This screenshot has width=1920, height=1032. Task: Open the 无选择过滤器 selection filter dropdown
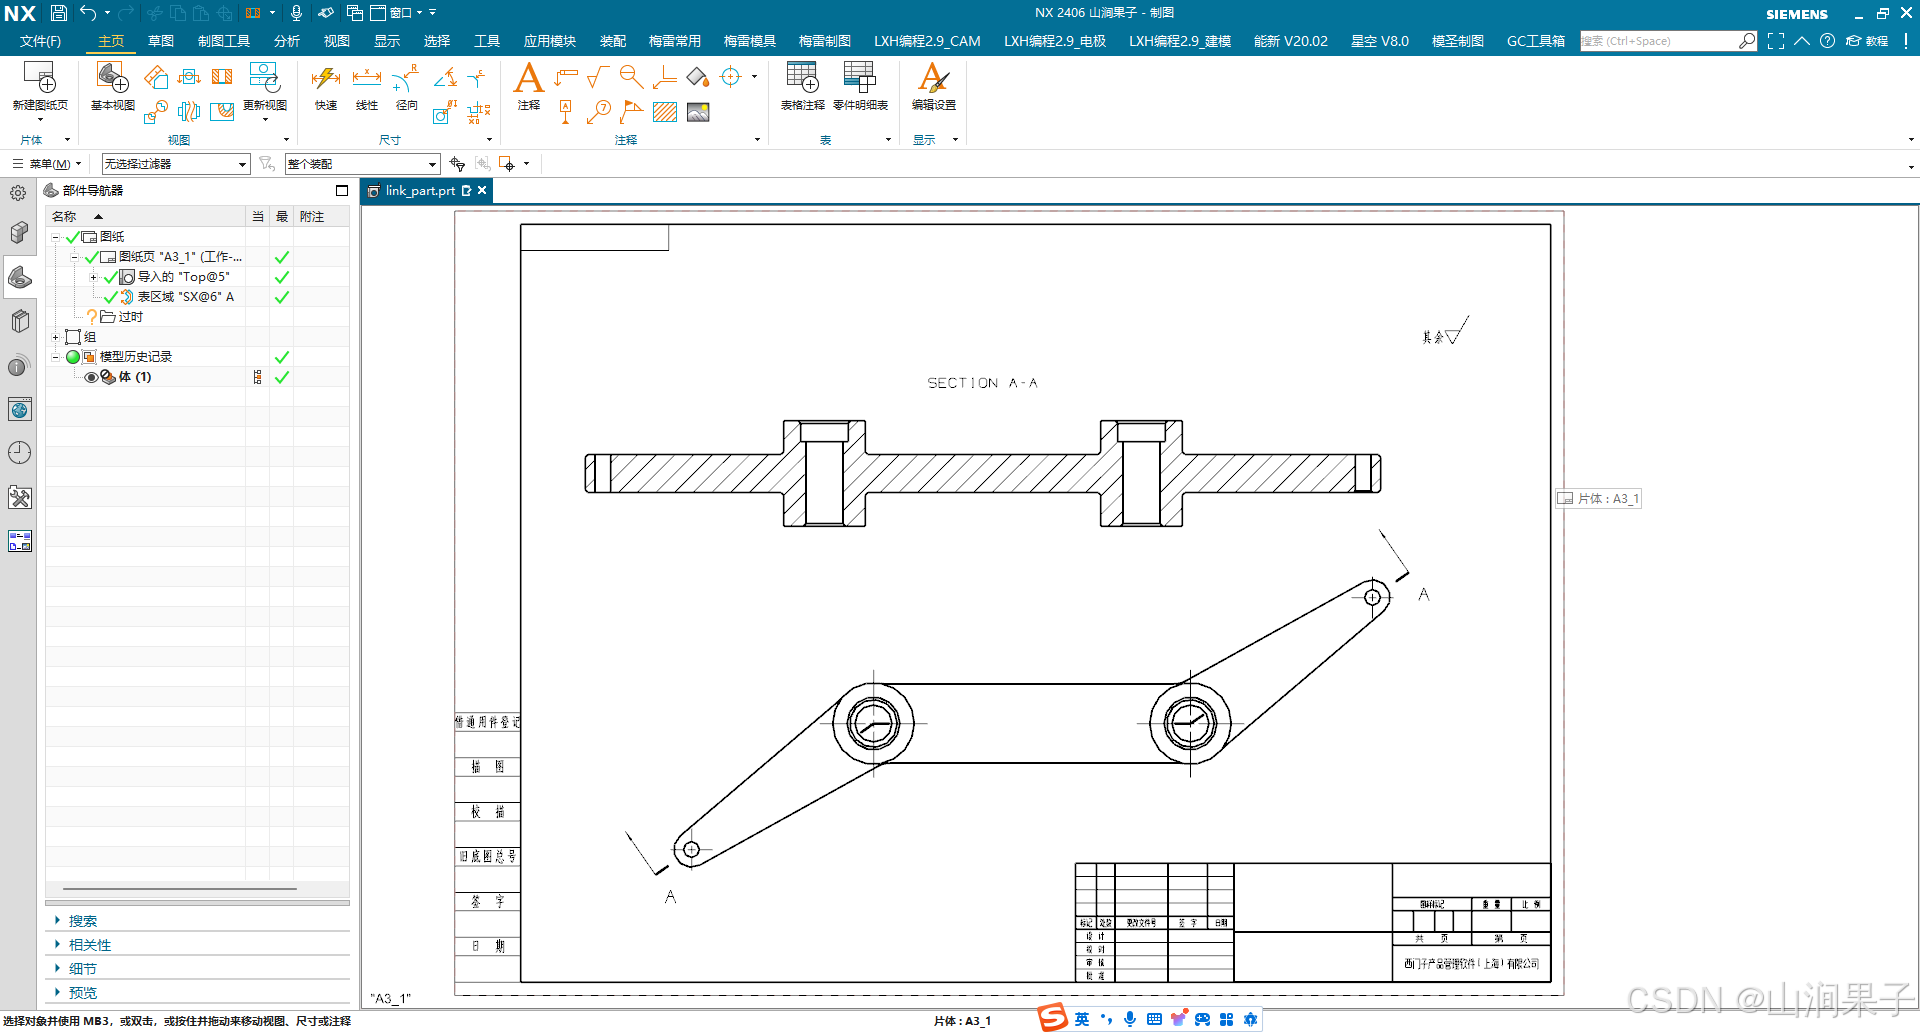(x=175, y=164)
